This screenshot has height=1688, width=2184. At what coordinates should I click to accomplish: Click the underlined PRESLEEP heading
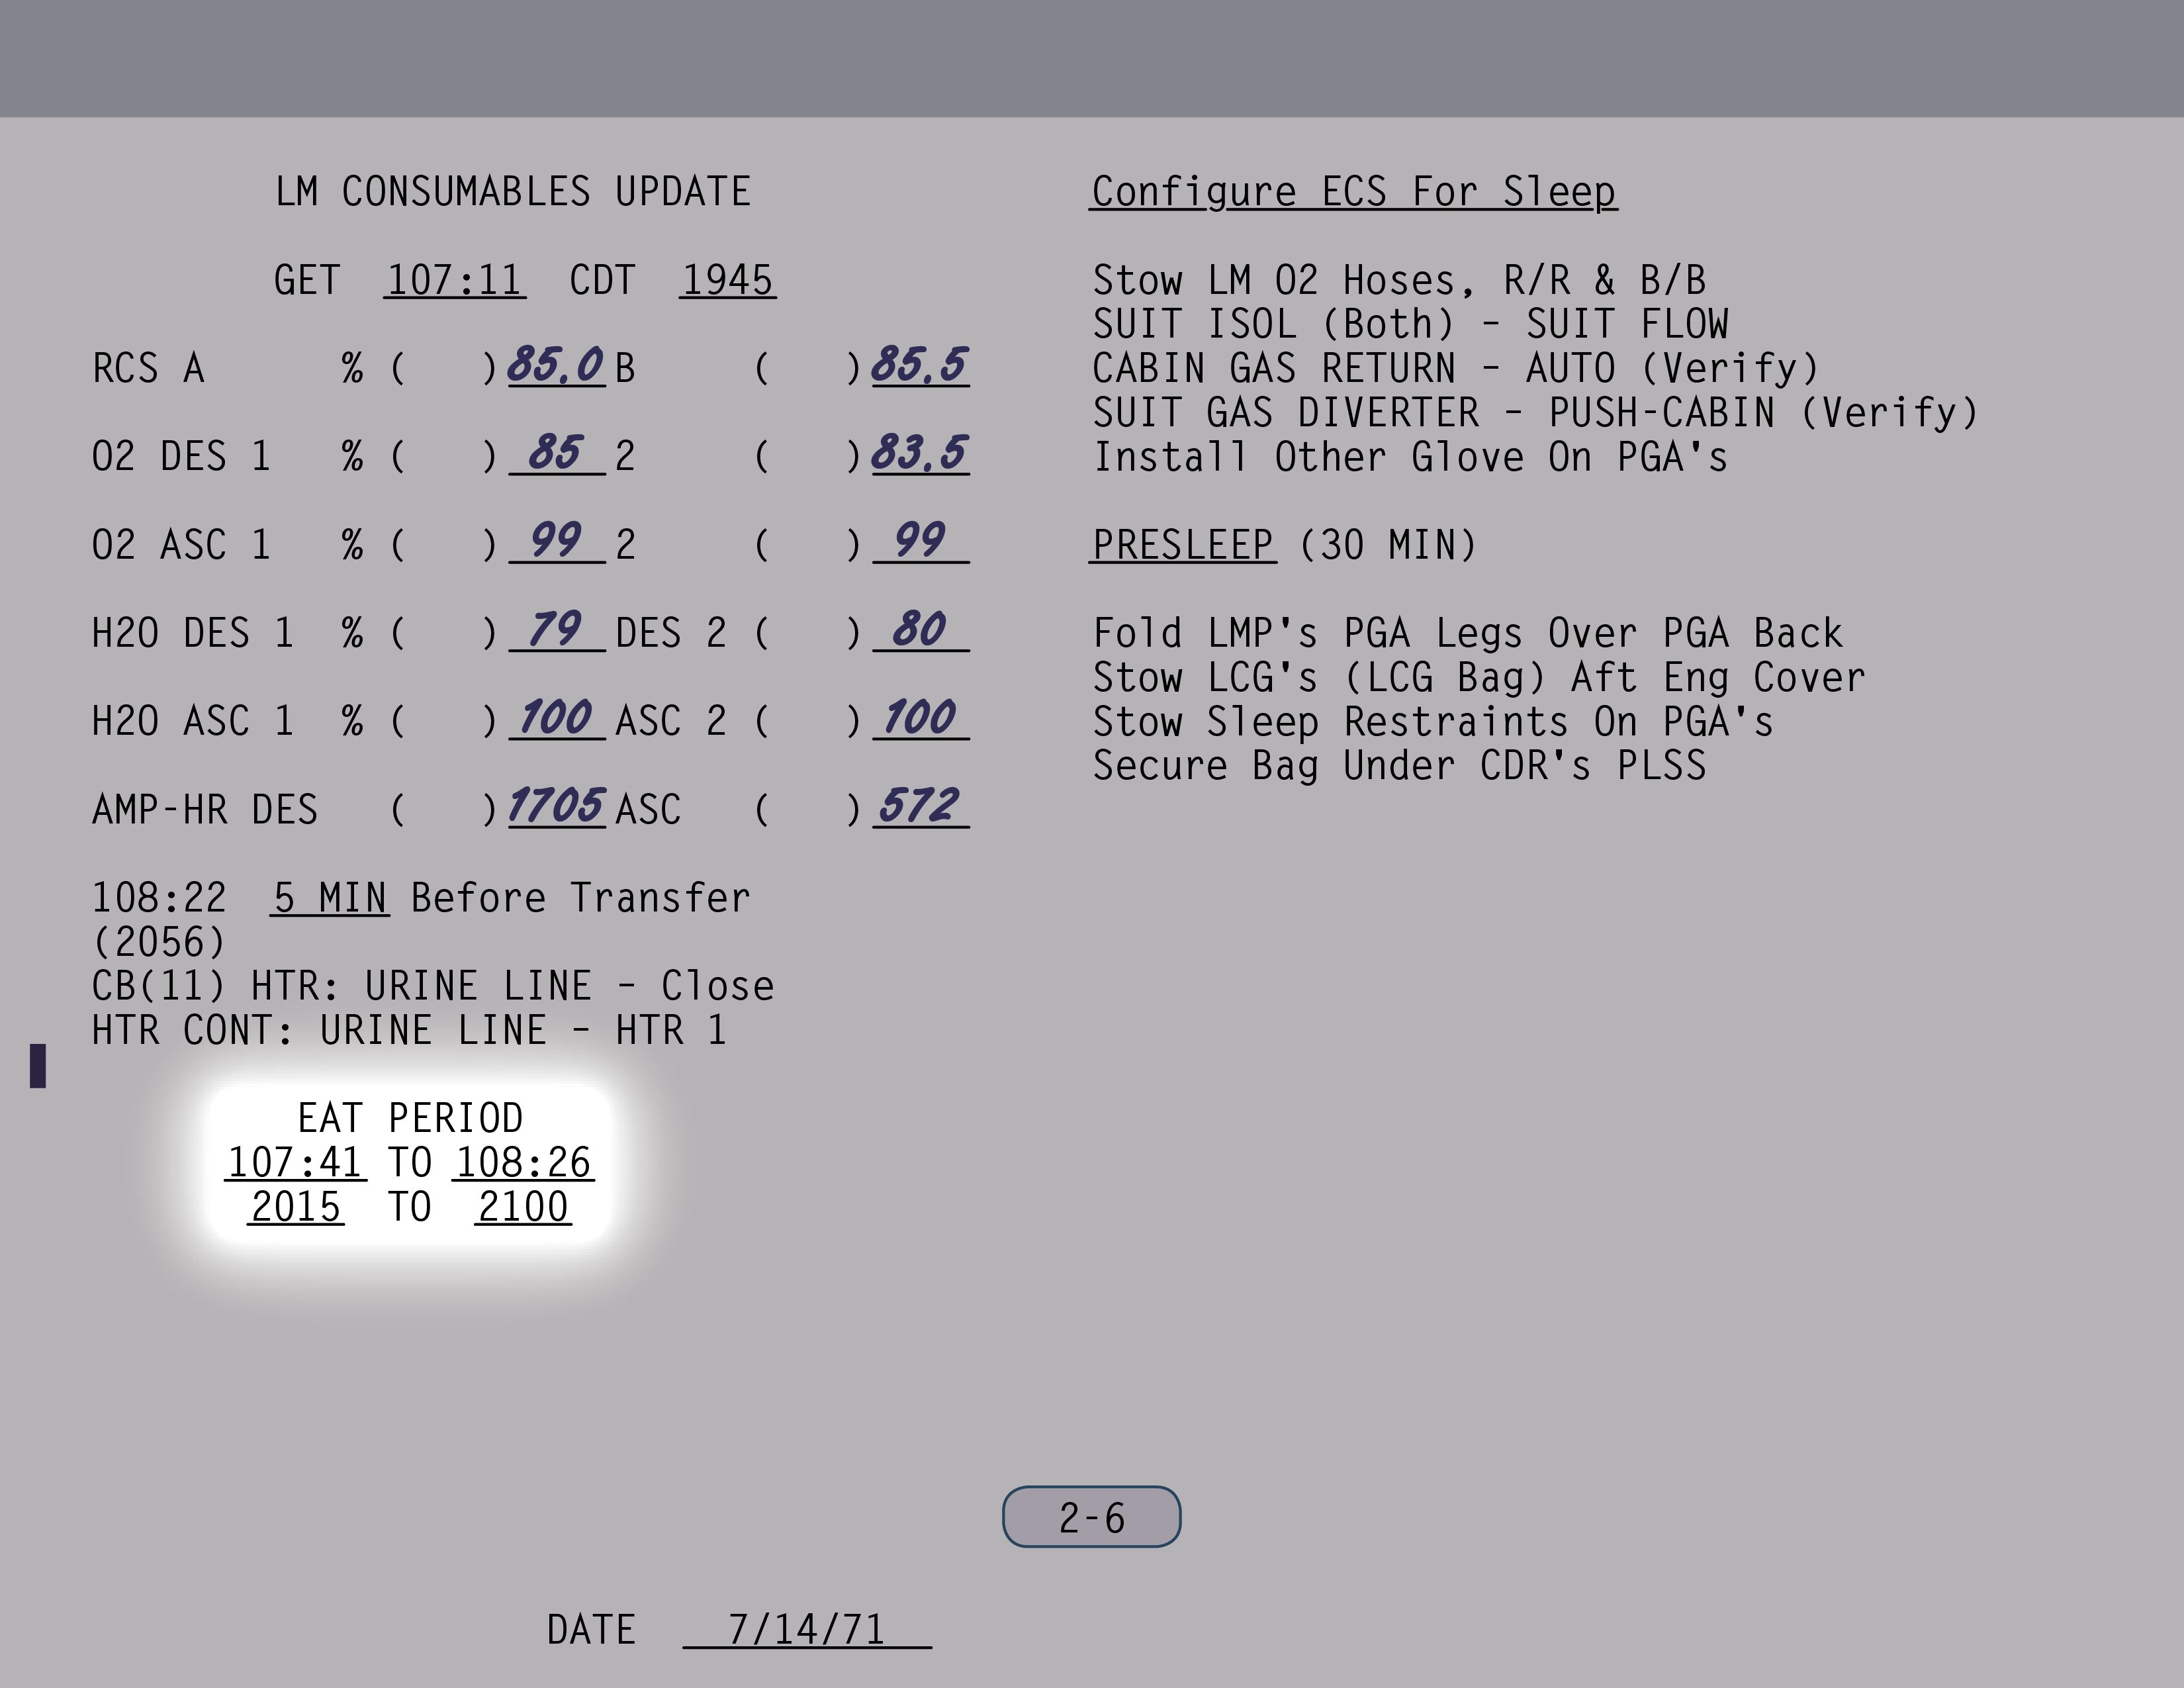(x=1182, y=545)
